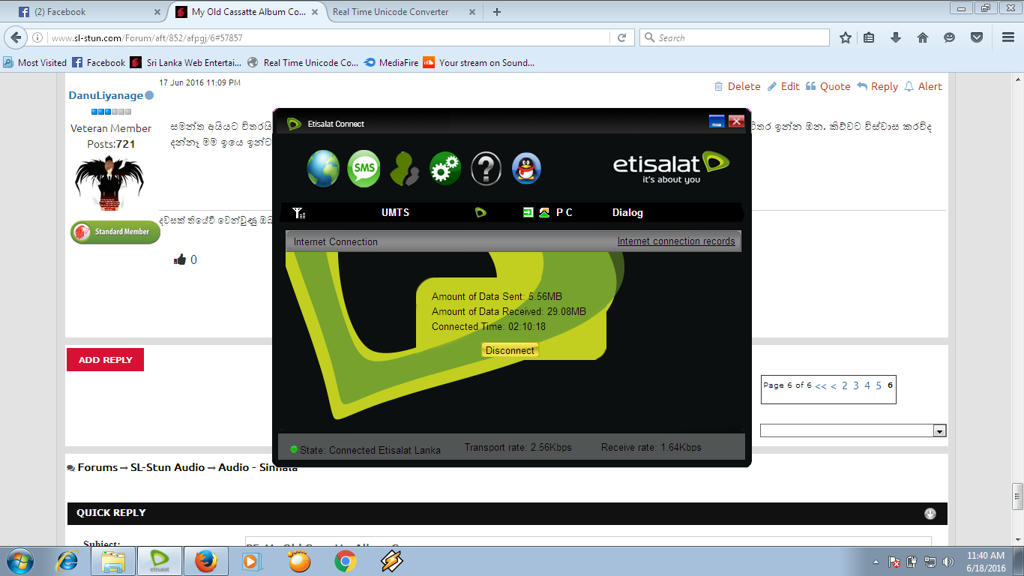Click the Firefox chat bubble icon
Viewport: 1024px width, 576px height.
[949, 38]
